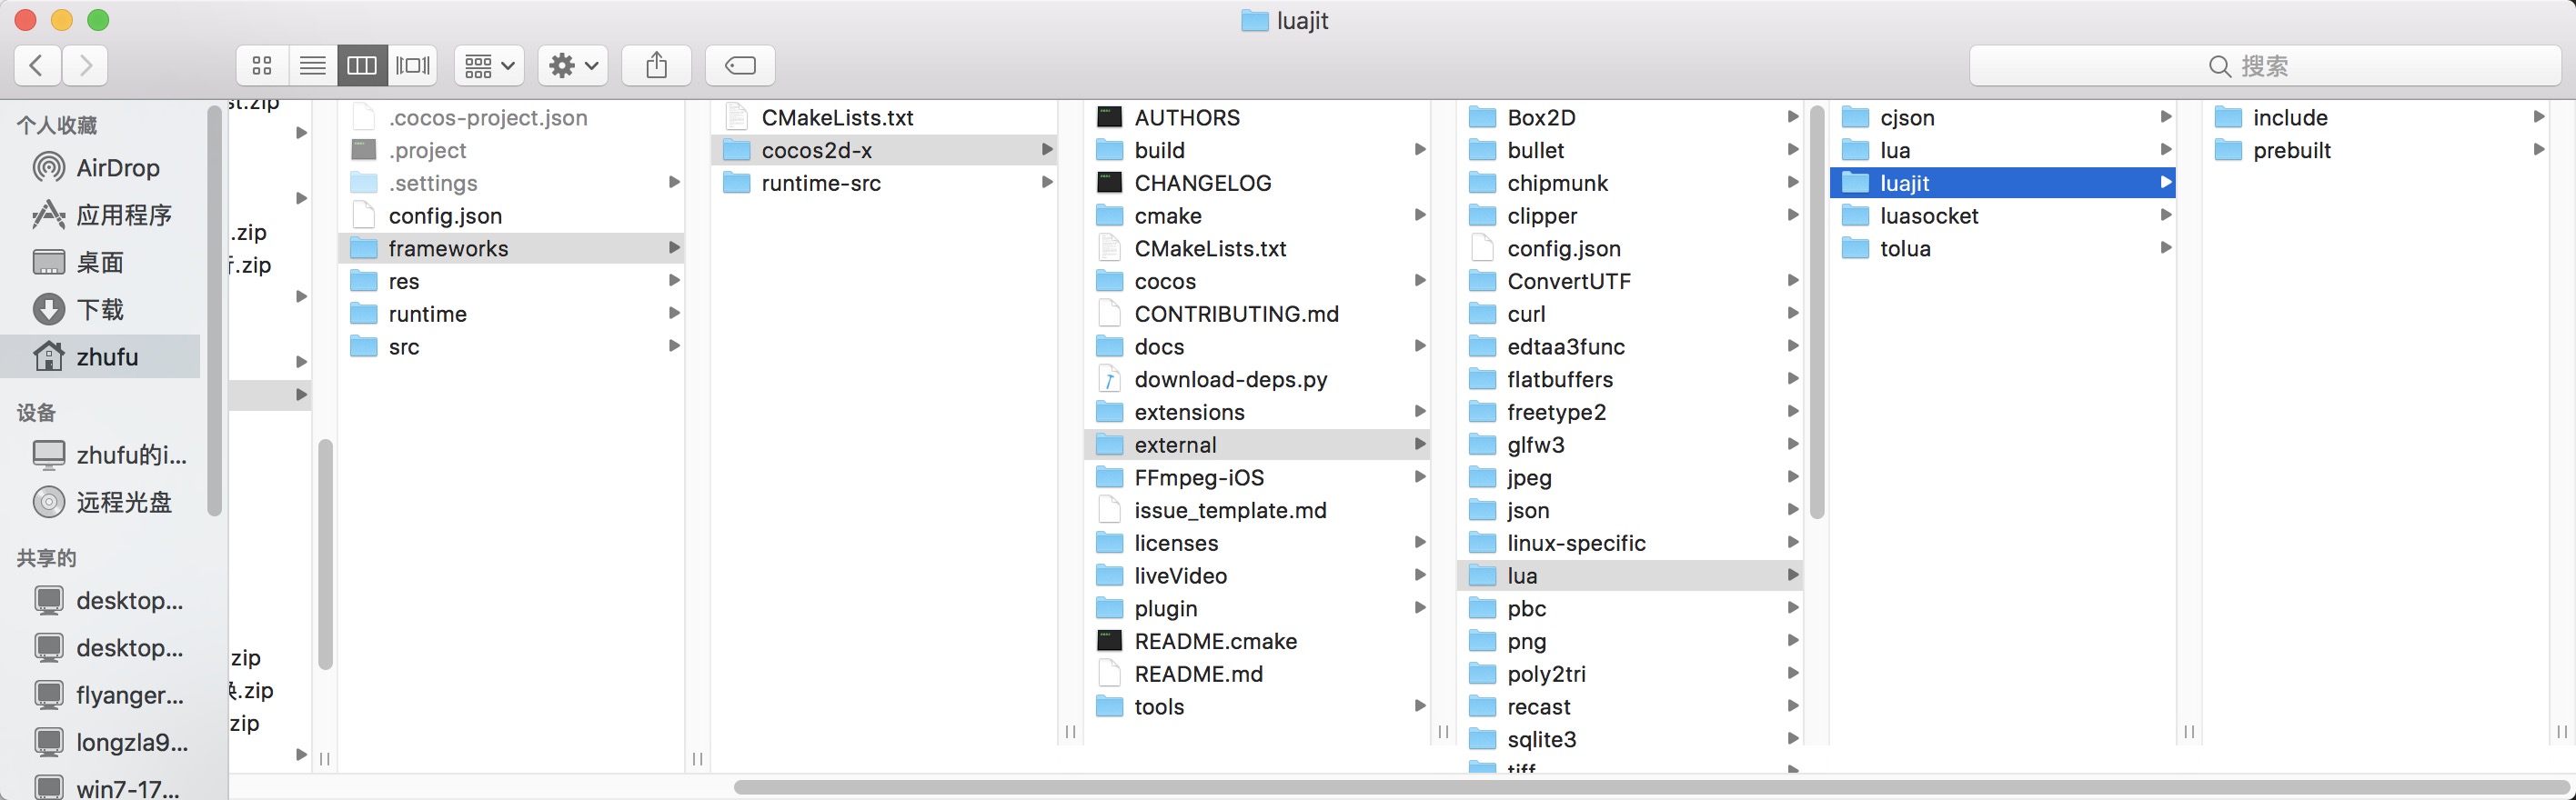Select the lua folder under linux-specific
This screenshot has height=800, width=2576.
pyautogui.click(x=1631, y=575)
